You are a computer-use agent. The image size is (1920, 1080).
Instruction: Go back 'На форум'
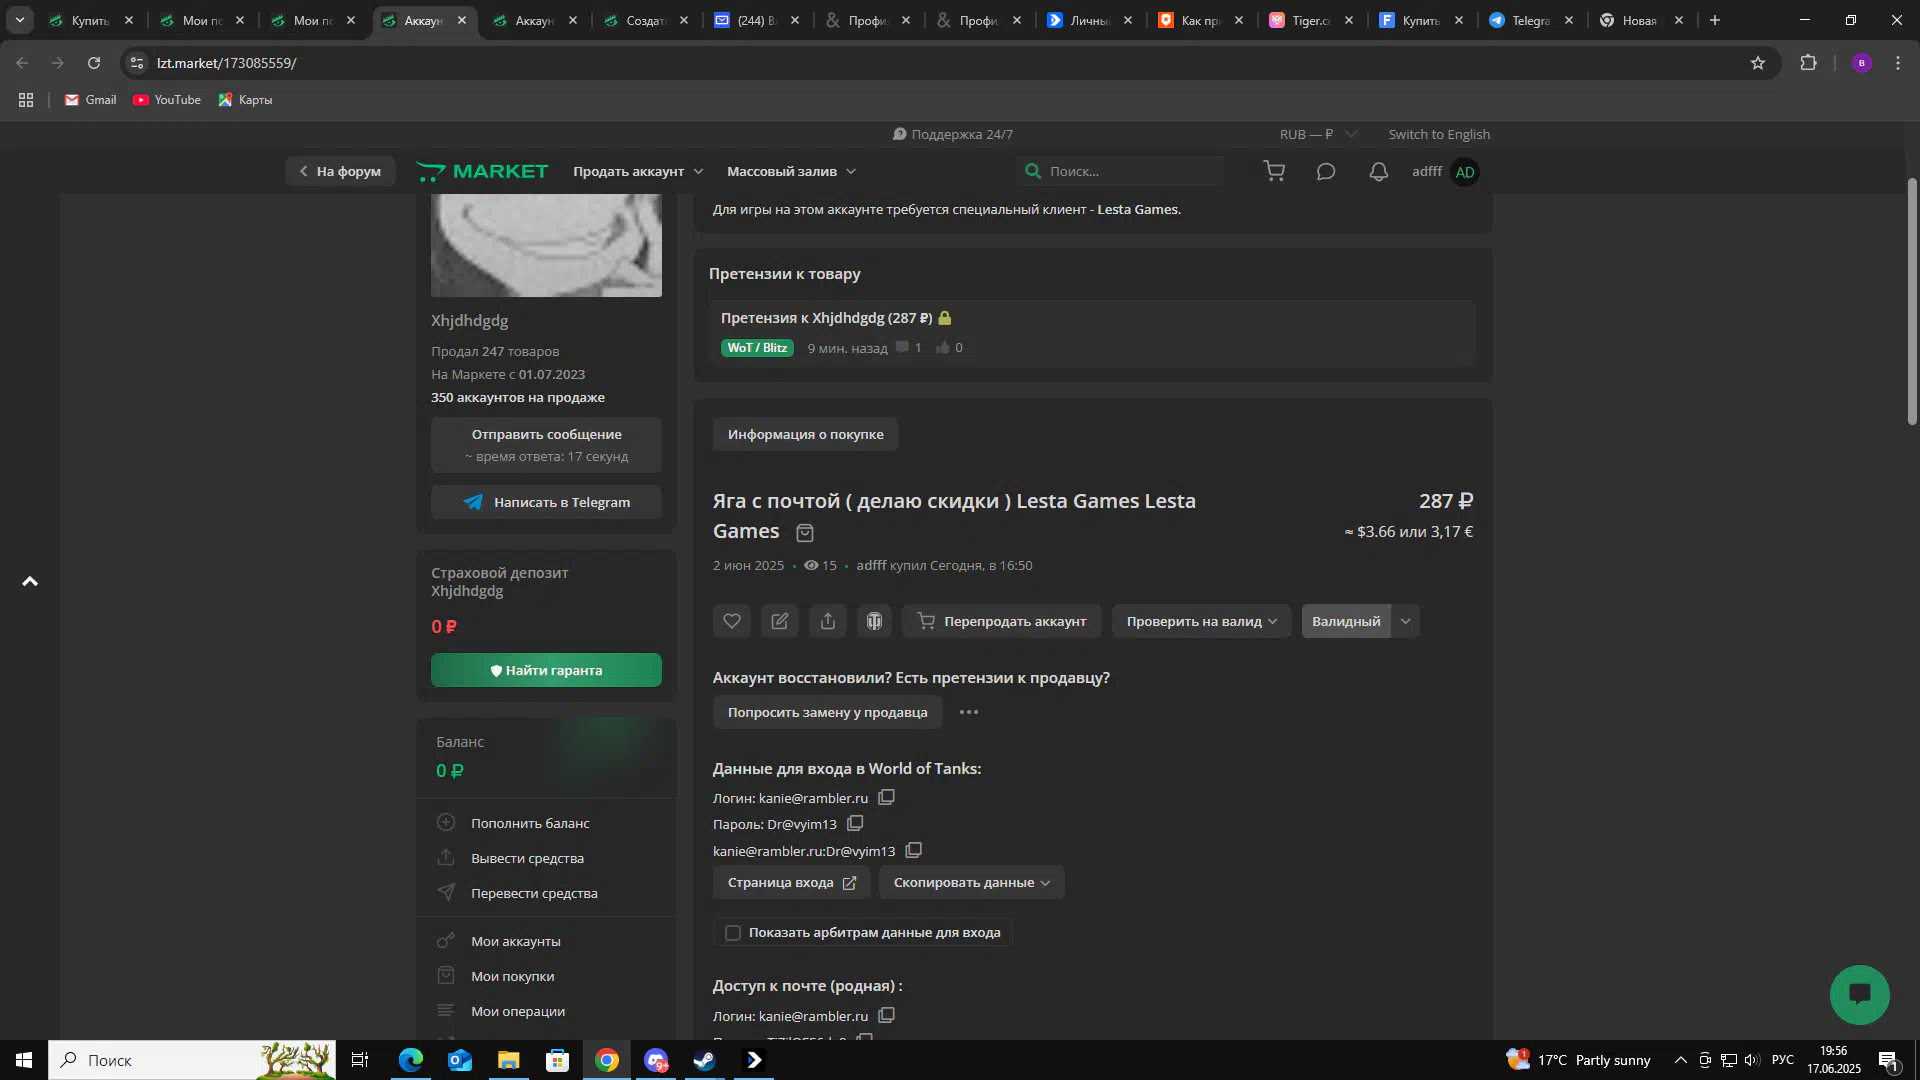340,171
